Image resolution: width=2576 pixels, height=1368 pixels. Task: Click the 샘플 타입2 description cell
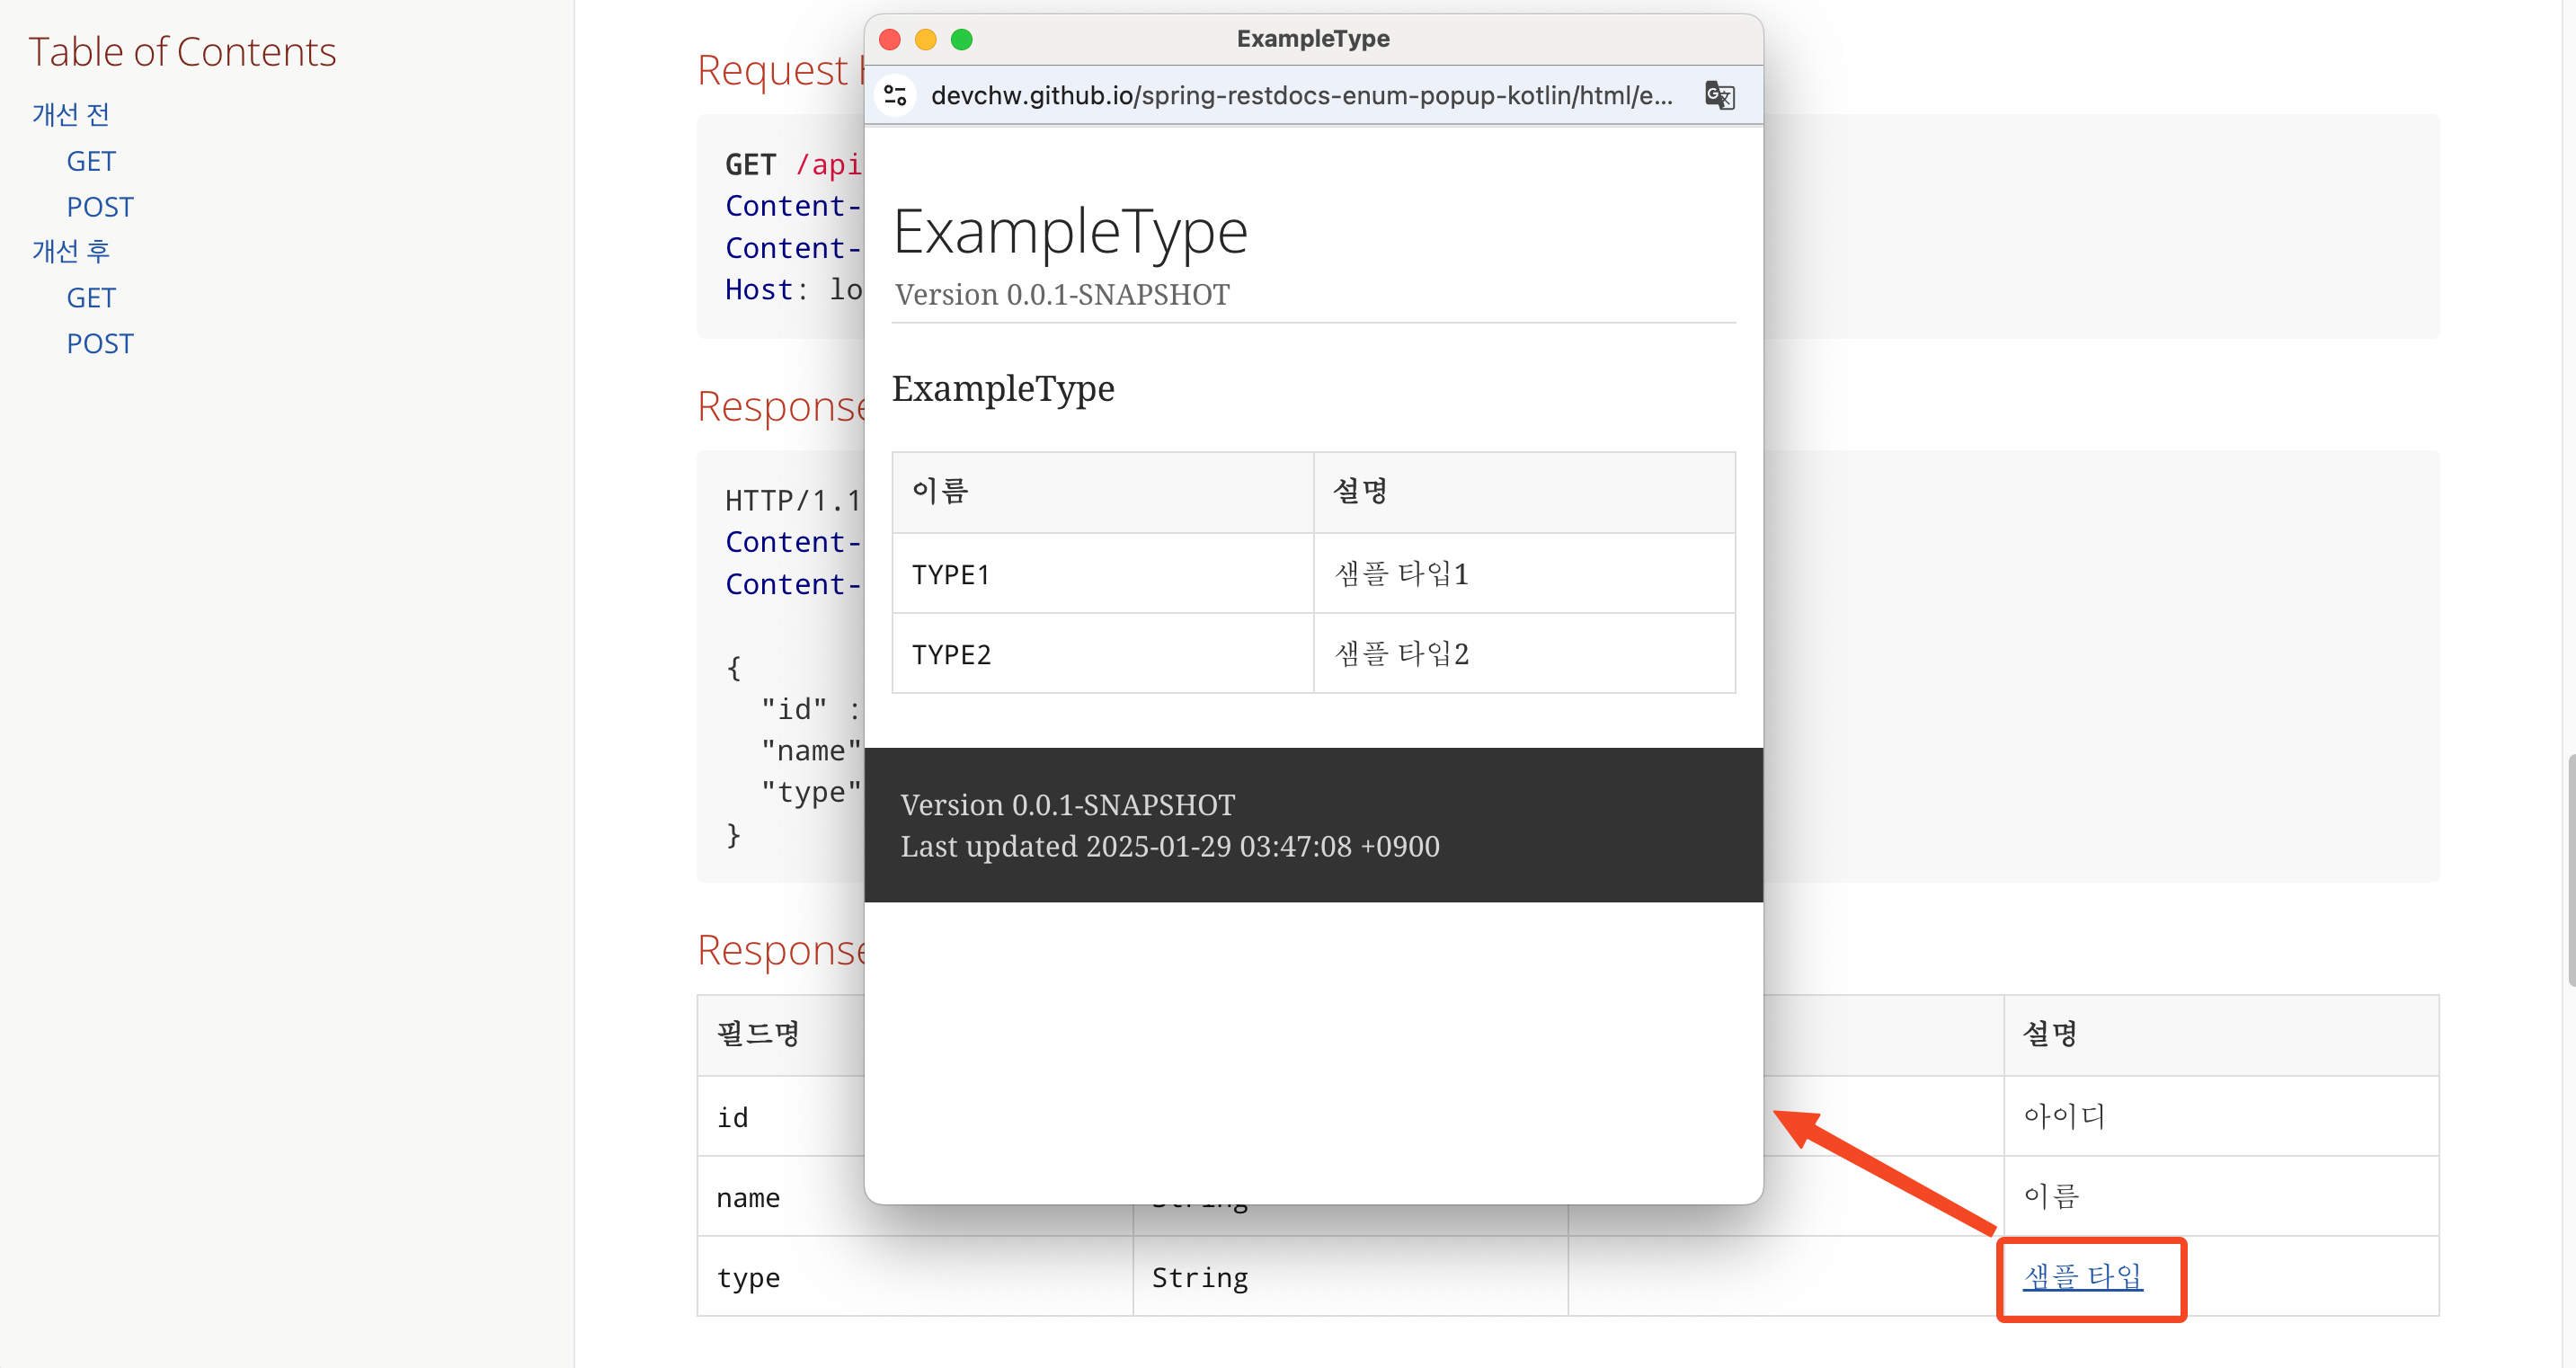[1524, 653]
